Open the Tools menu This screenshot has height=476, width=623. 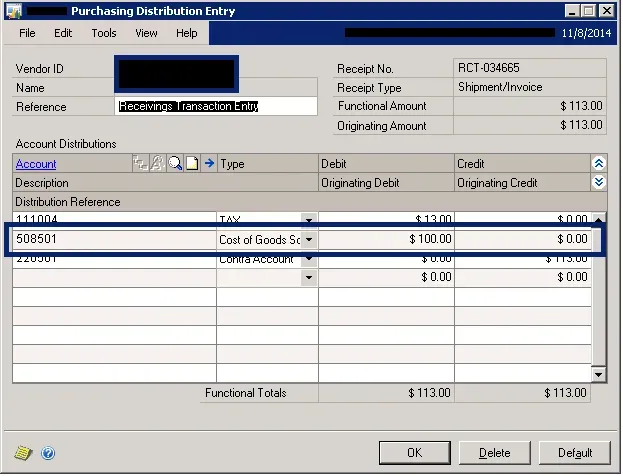point(104,33)
